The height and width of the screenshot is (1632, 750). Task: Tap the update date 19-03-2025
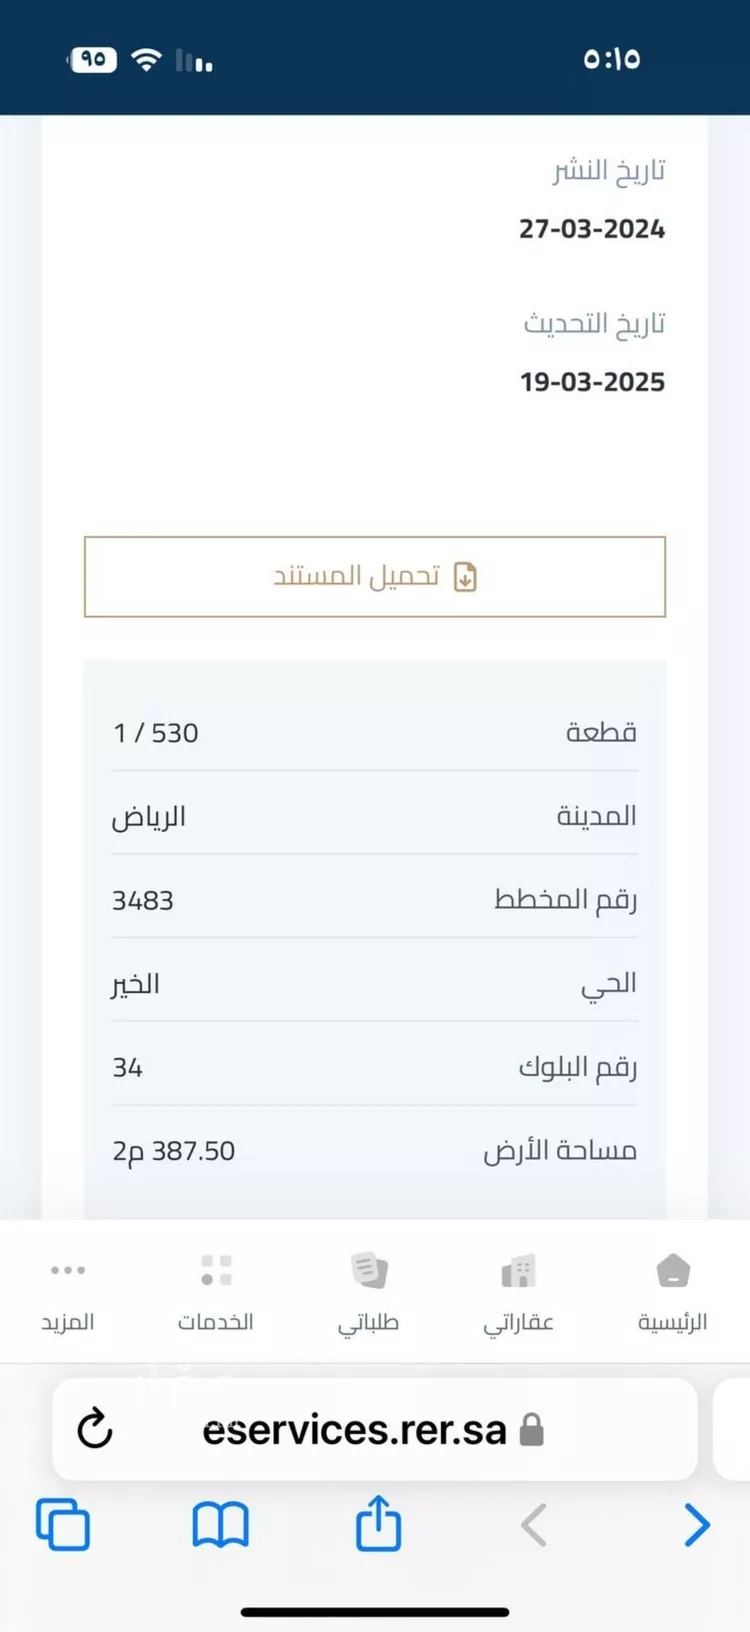(x=592, y=382)
